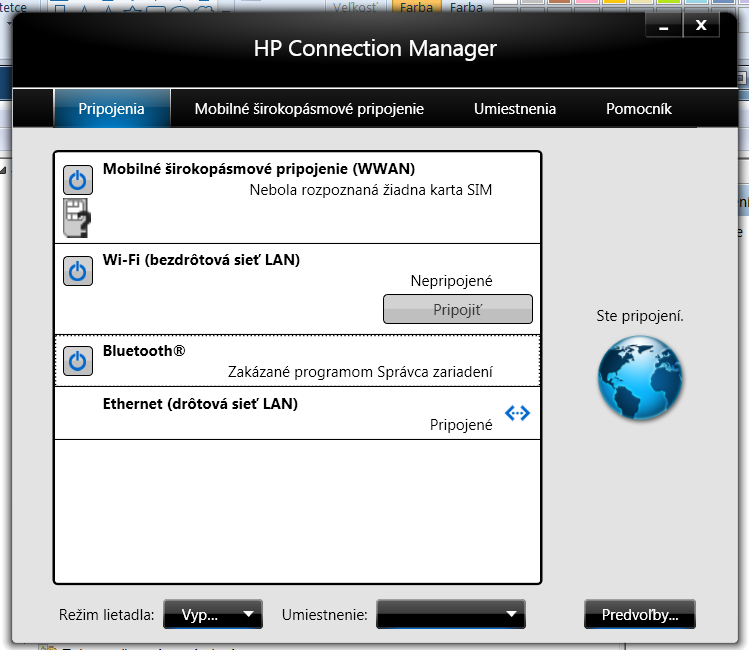Click the 'Nepripojené' Wi-Fi status text

[451, 281]
